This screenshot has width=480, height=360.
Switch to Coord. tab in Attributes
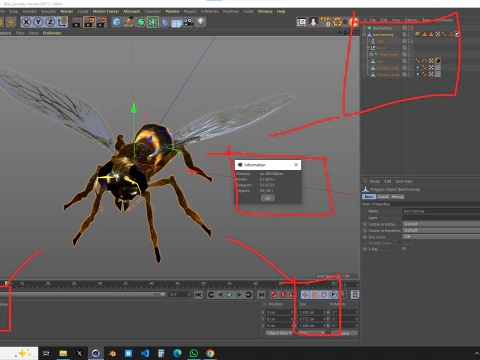point(383,197)
